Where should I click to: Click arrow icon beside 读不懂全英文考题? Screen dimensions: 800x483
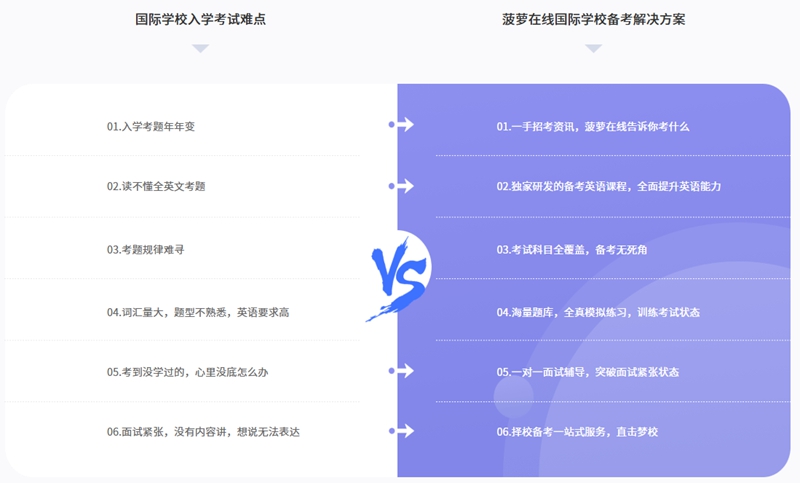401,186
